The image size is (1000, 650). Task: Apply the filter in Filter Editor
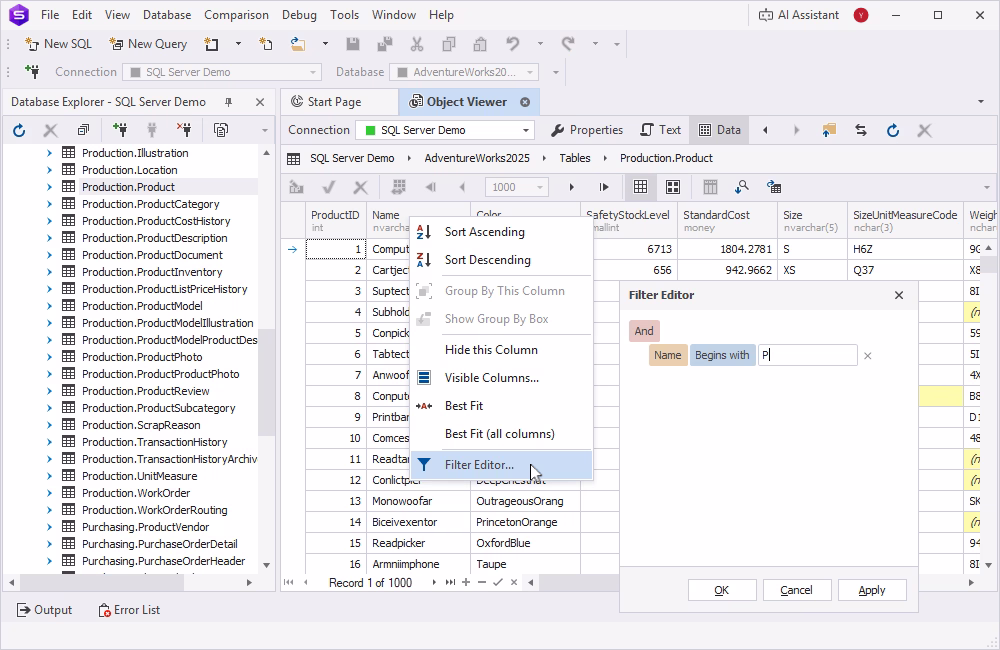tap(872, 589)
